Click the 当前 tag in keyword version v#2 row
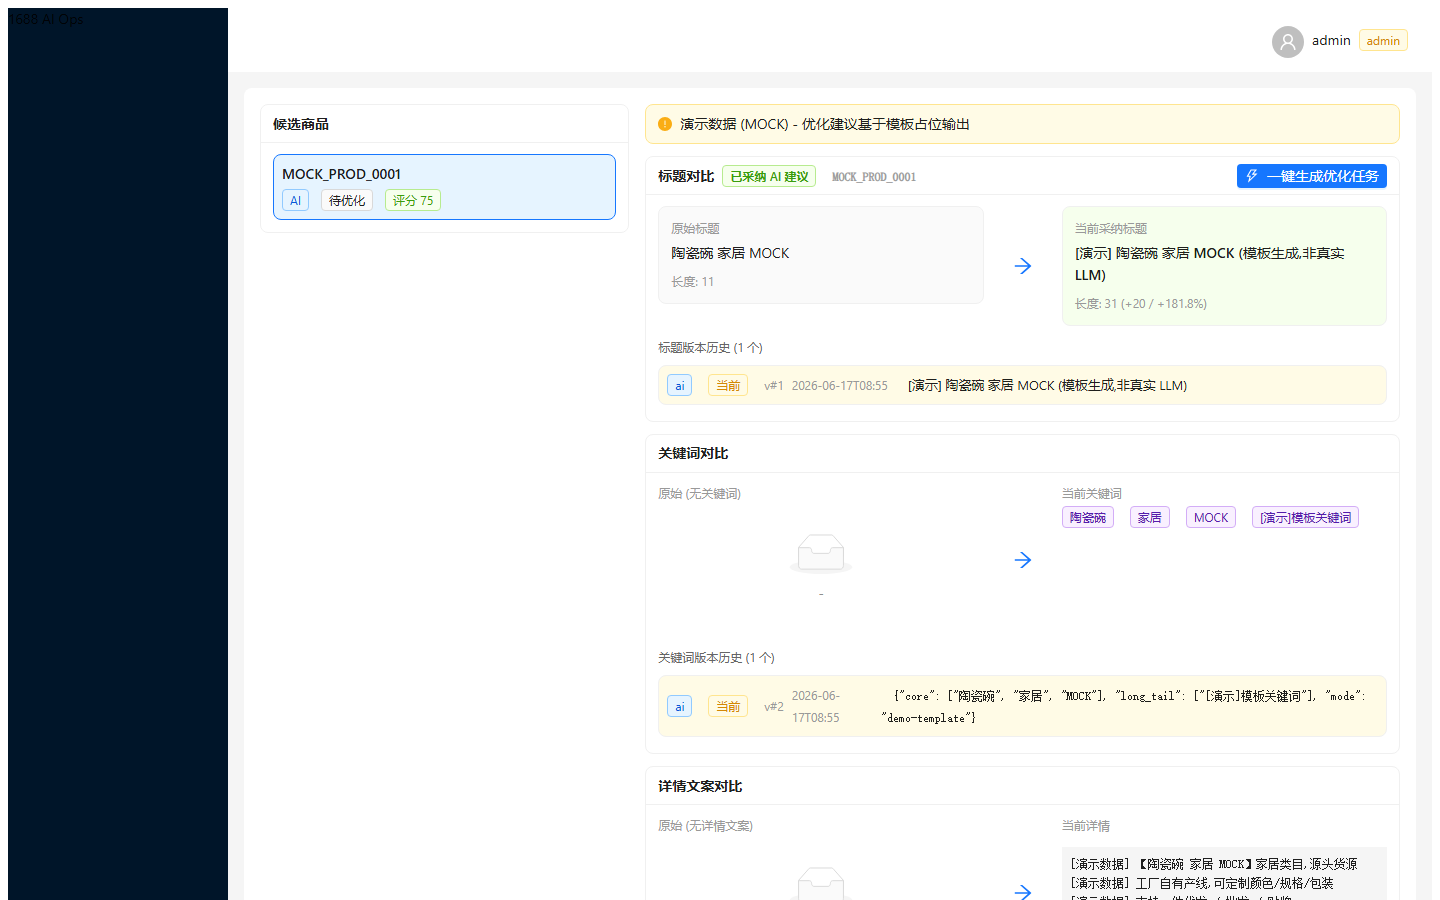1440x900 pixels. [728, 706]
